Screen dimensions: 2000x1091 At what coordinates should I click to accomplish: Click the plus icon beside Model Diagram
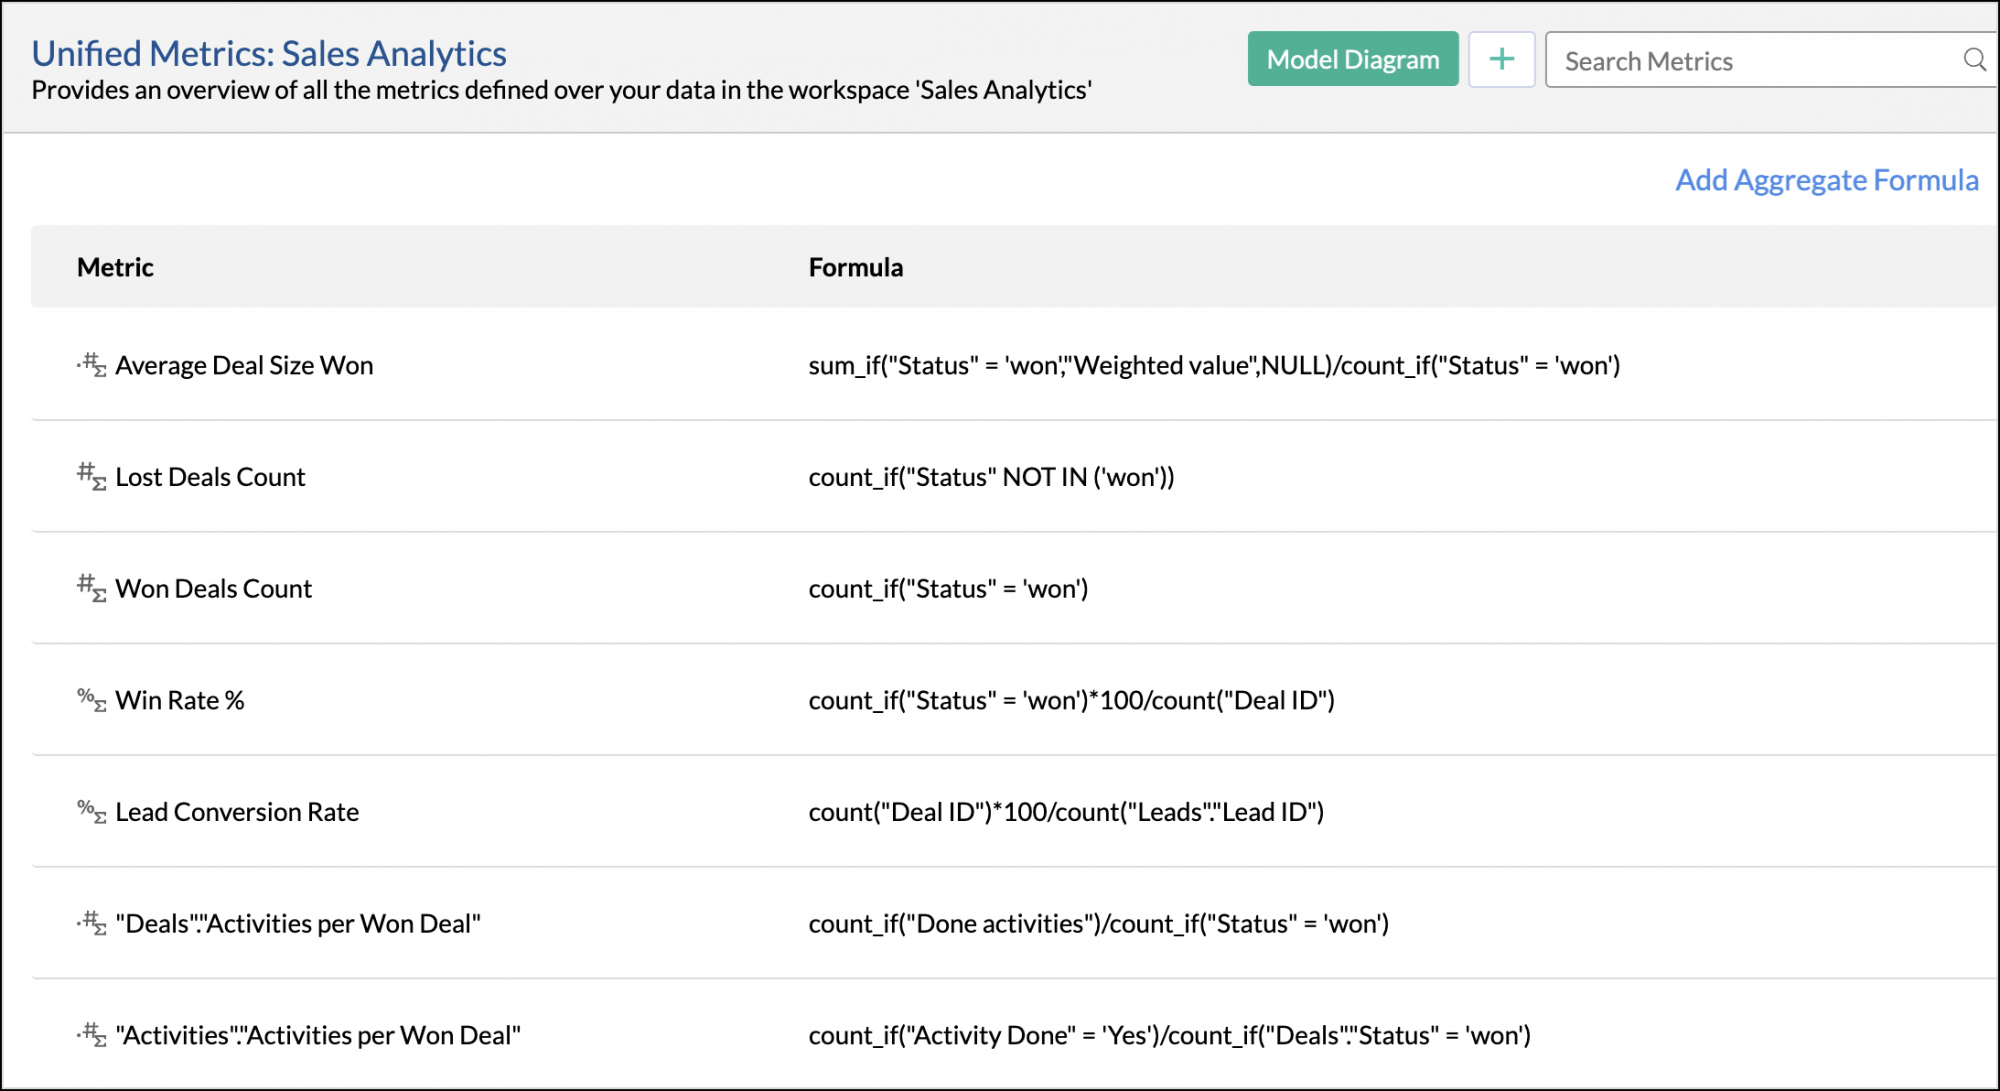[x=1501, y=59]
